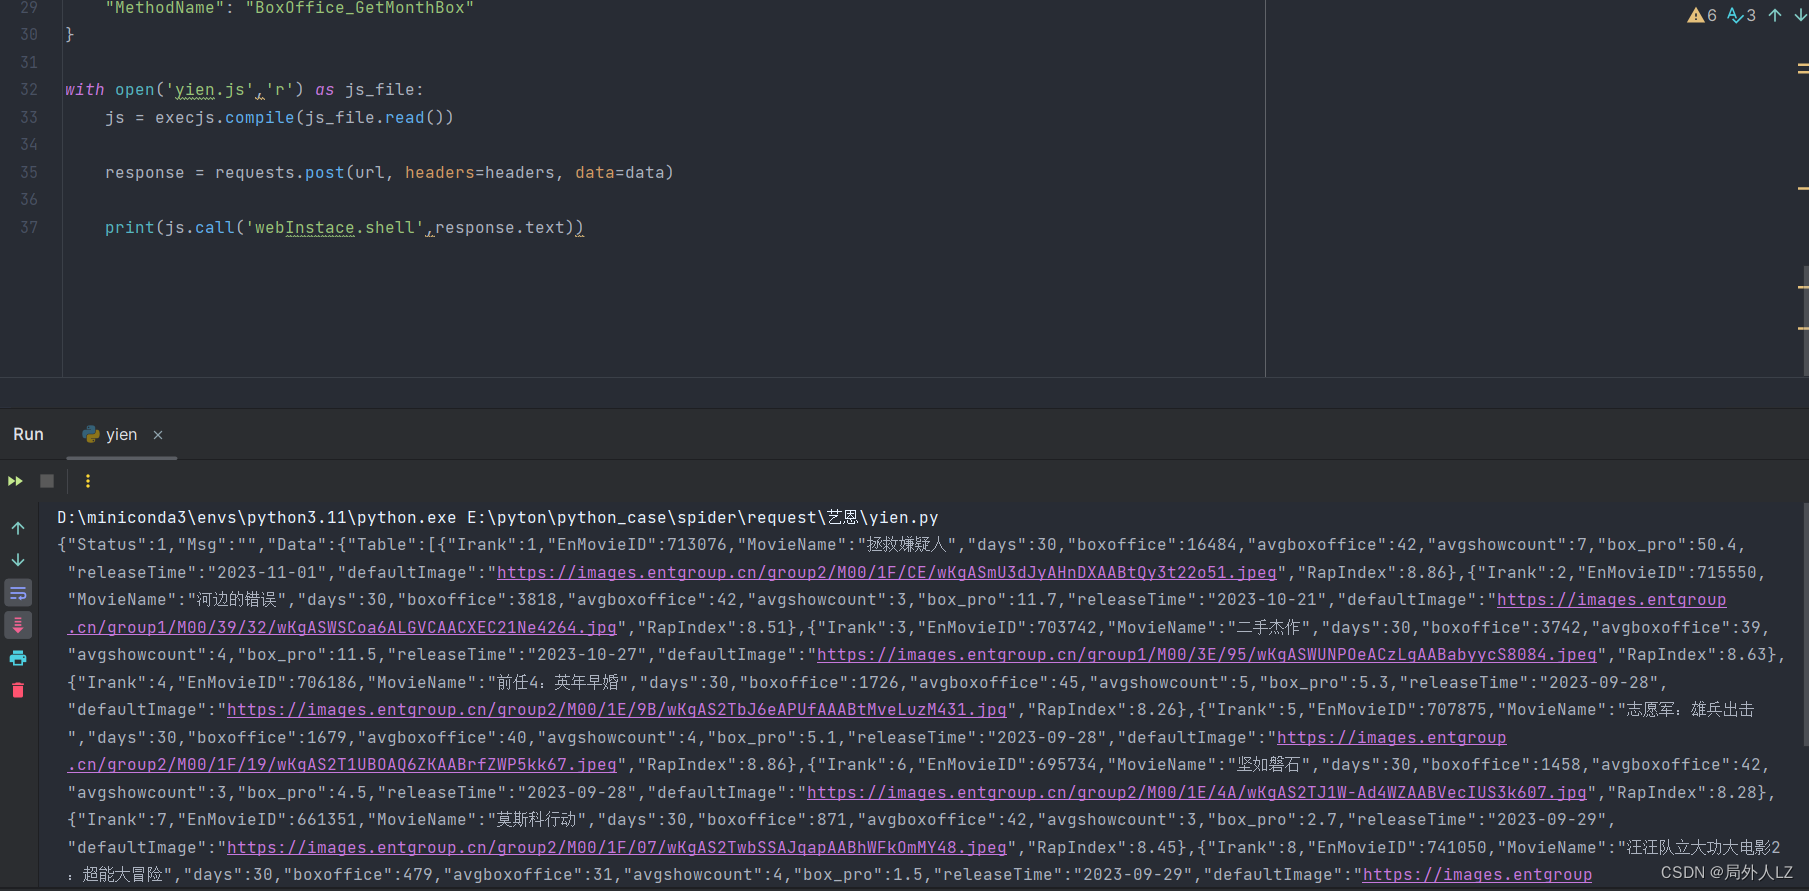1809x891 pixels.
Task: Click "BoxOffice_GetMonthBox" string value
Action: pos(360,8)
